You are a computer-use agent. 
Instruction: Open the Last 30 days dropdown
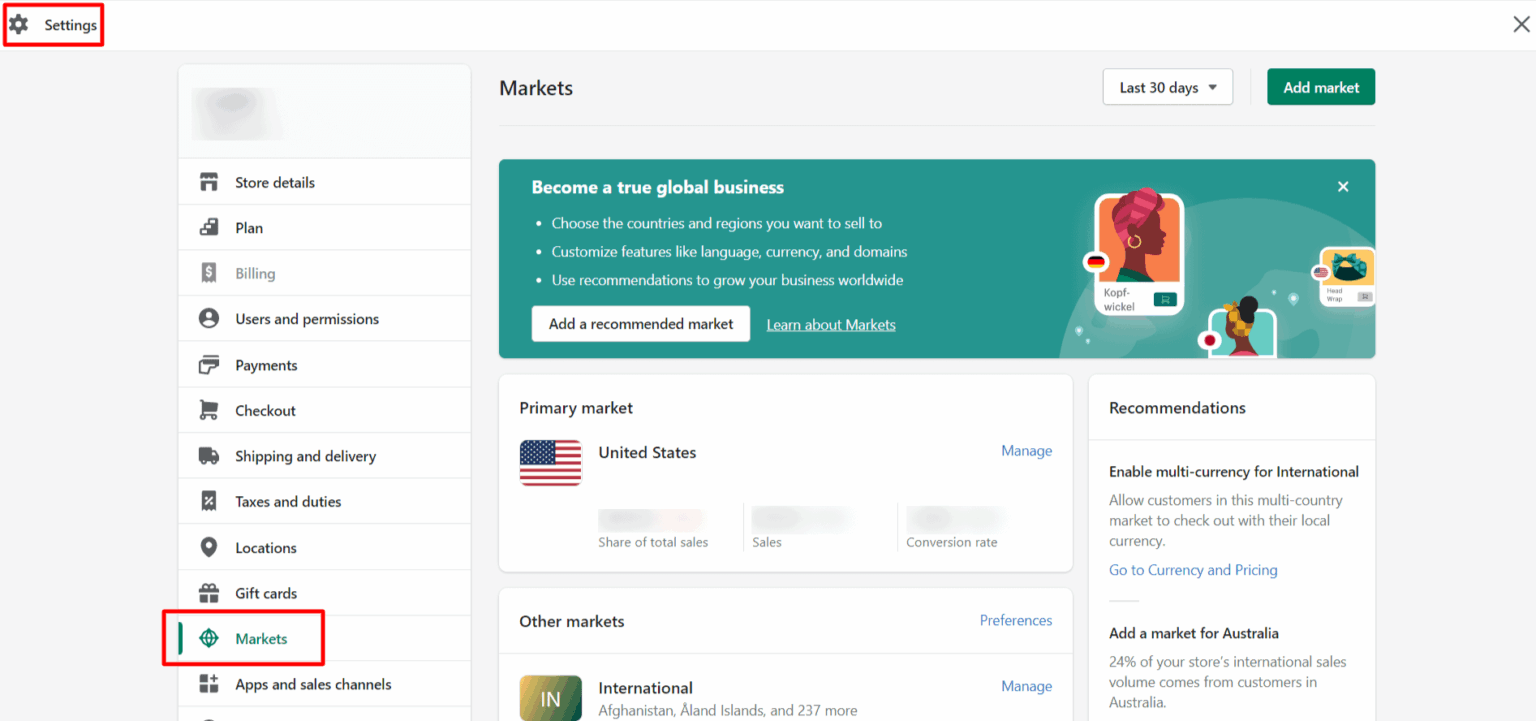tap(1167, 87)
